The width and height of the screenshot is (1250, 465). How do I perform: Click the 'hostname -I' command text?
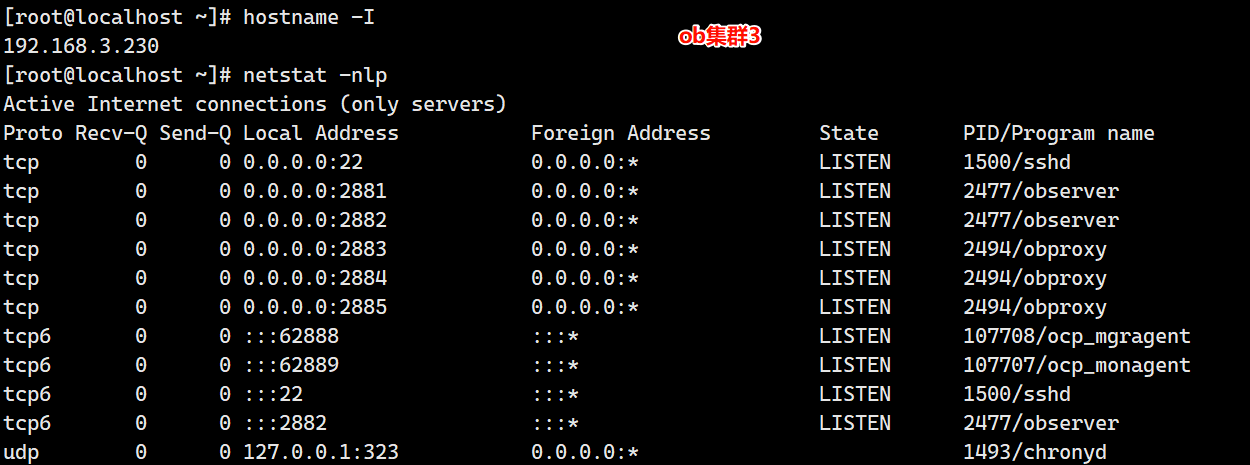(309, 17)
